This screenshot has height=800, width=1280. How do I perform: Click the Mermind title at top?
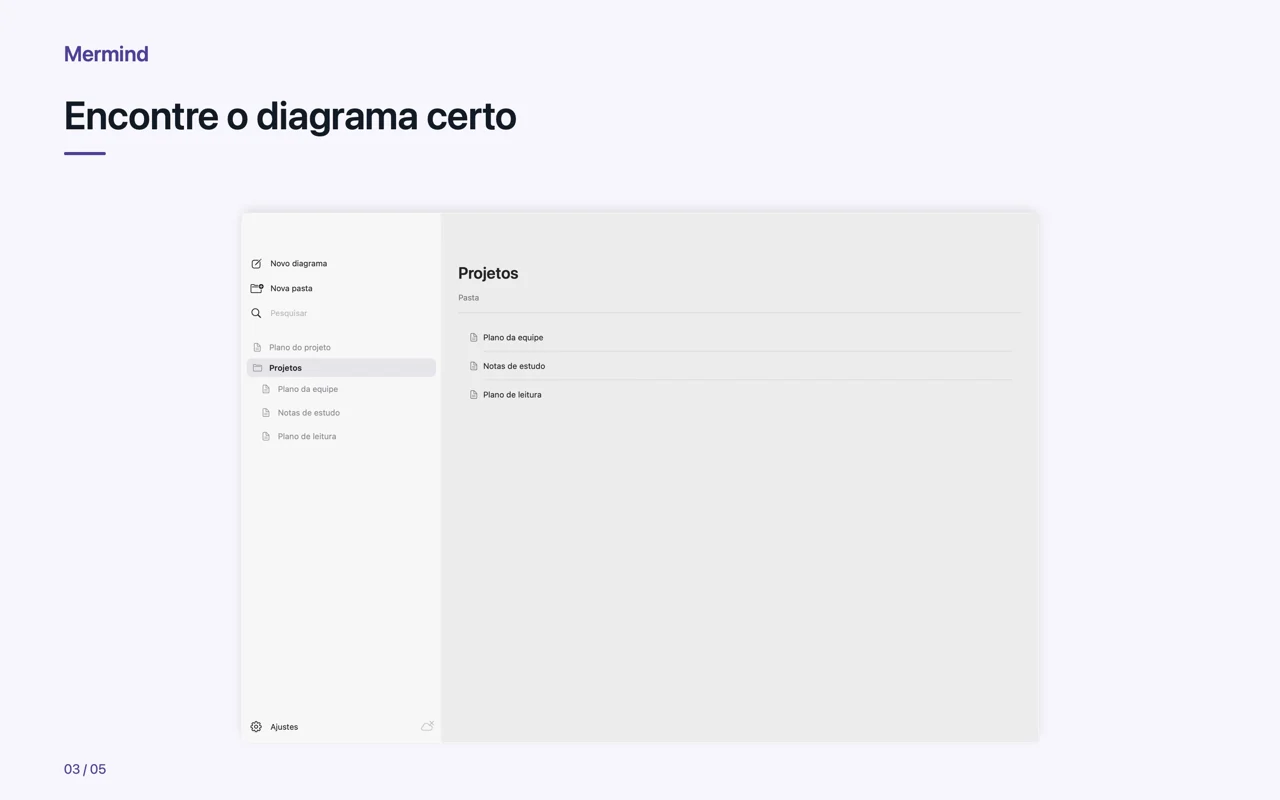click(106, 54)
